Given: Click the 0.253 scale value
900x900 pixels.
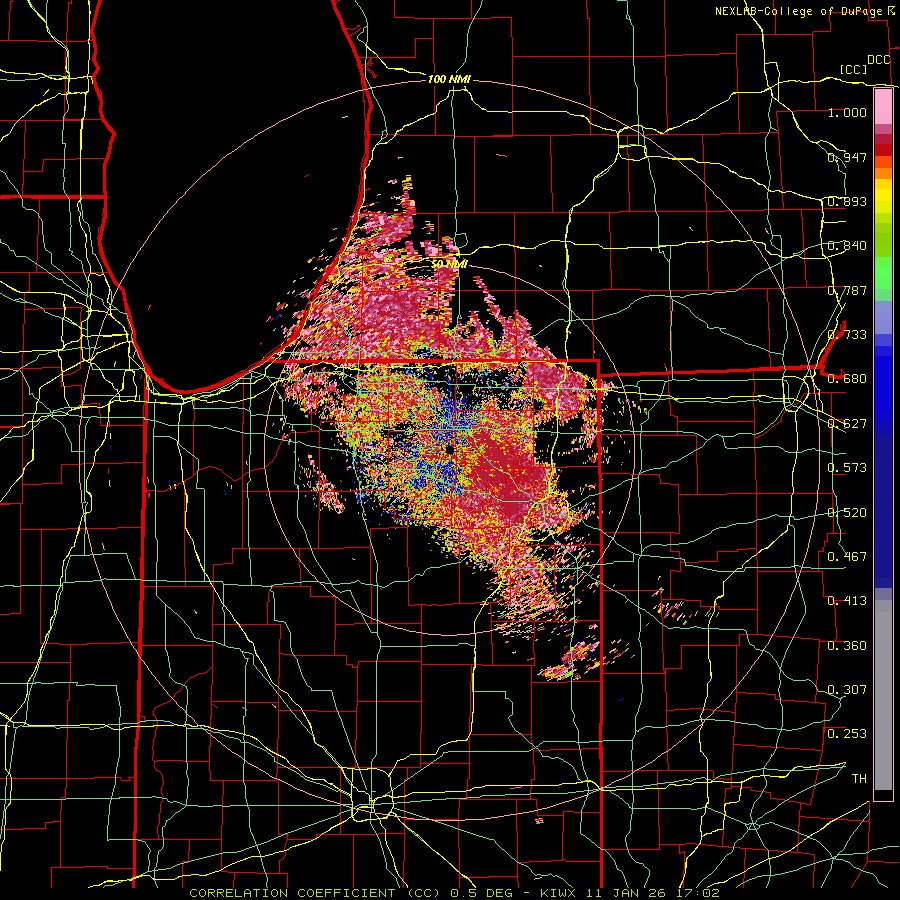Looking at the screenshot, I should point(847,734).
